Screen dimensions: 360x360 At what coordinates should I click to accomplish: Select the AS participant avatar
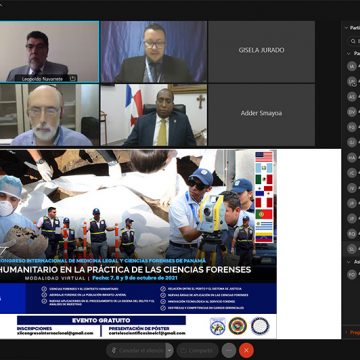(x=352, y=97)
